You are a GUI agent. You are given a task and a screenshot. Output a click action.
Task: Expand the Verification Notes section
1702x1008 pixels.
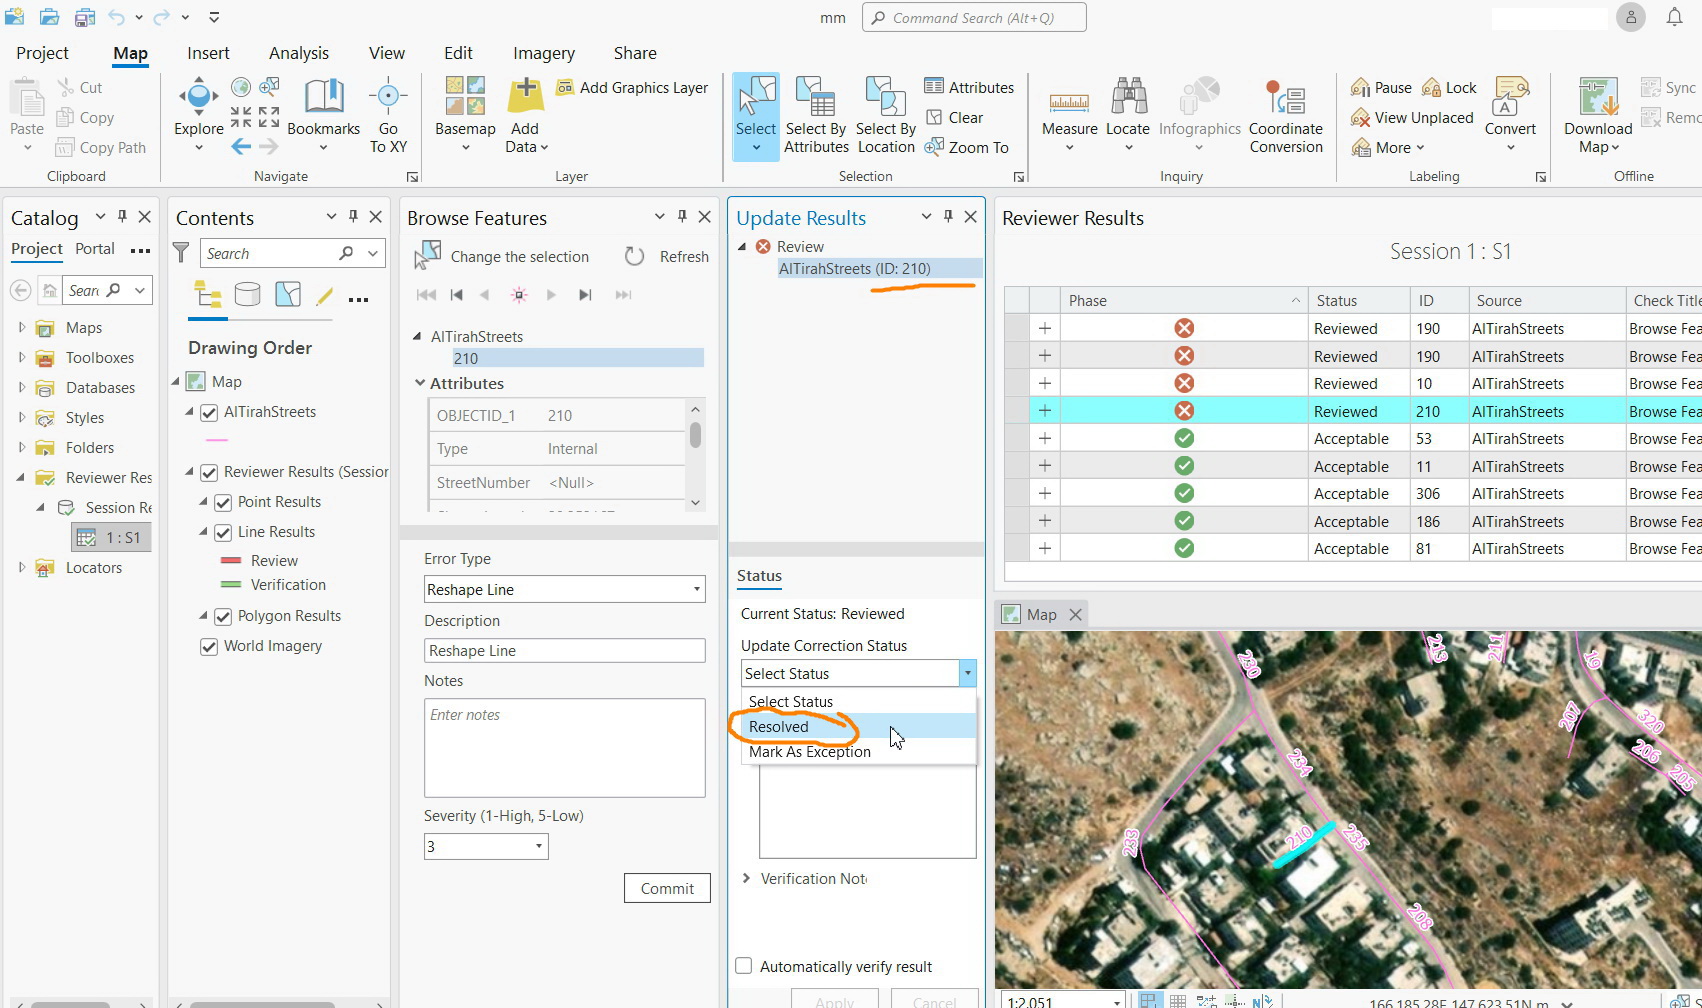746,878
